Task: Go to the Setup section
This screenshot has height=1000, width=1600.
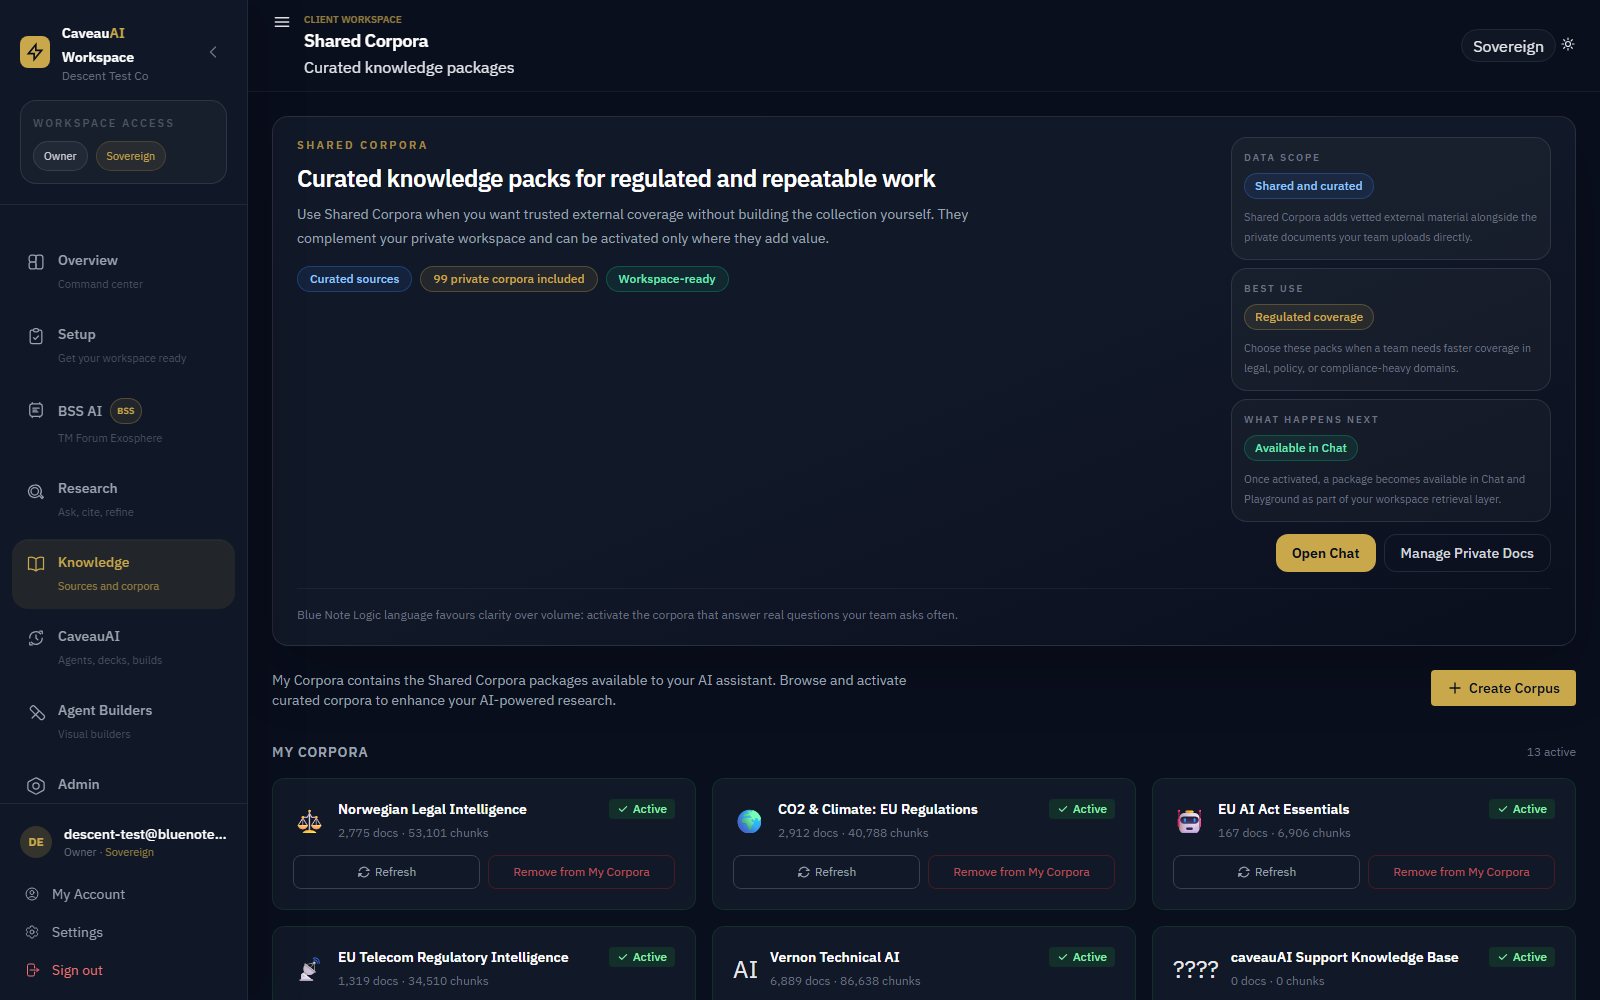Action: click(123, 345)
